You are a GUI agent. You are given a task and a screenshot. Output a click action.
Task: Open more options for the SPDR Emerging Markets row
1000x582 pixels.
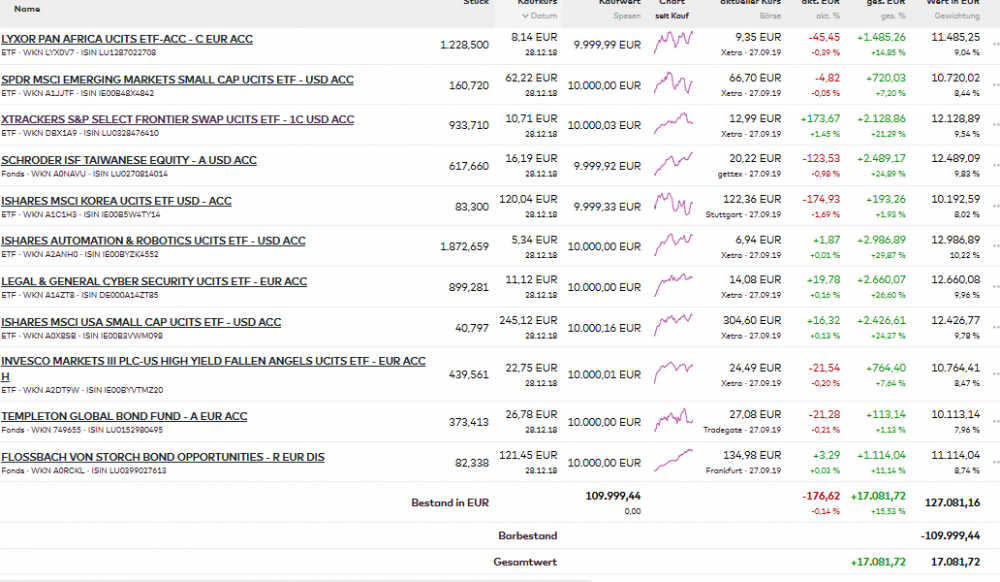click(x=994, y=85)
